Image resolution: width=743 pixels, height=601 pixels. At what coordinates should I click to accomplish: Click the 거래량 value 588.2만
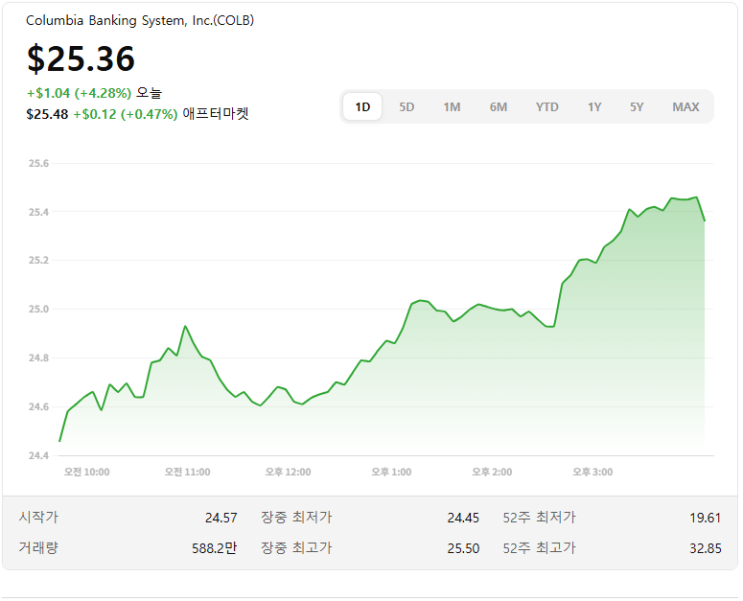pos(214,548)
